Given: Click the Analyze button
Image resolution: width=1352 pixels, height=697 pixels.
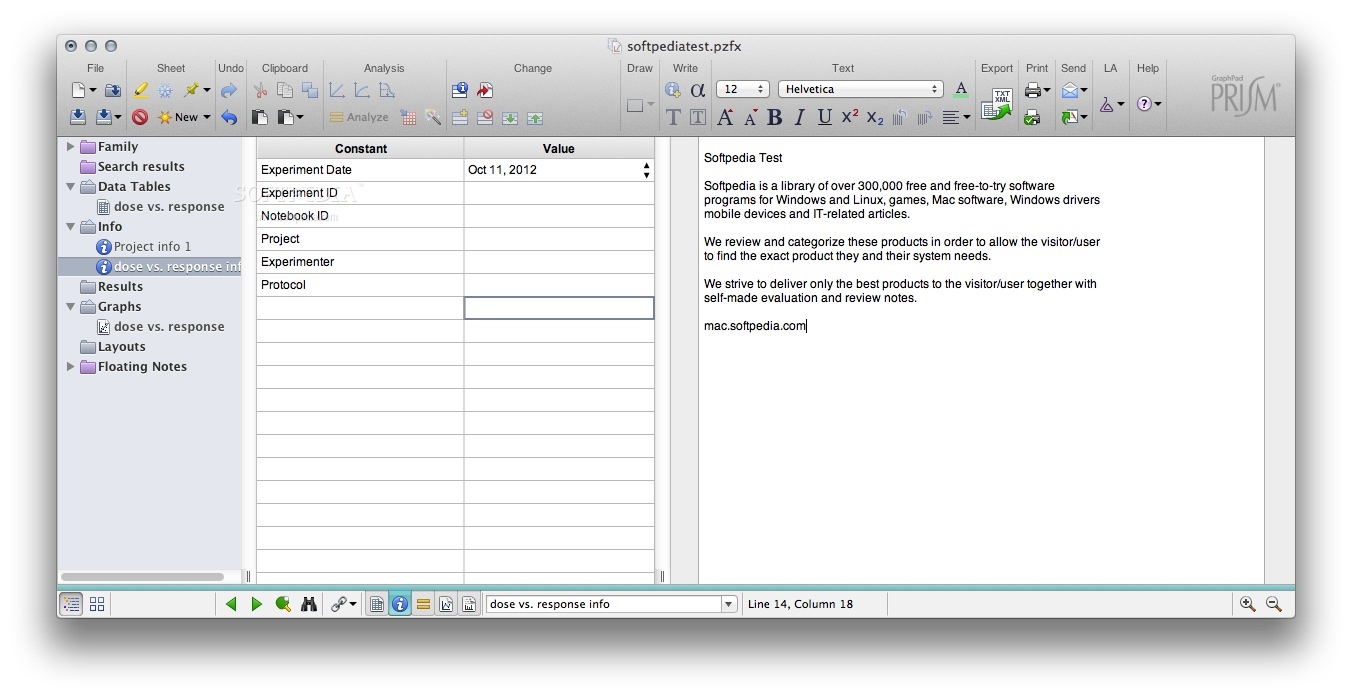Looking at the screenshot, I should click(x=359, y=117).
